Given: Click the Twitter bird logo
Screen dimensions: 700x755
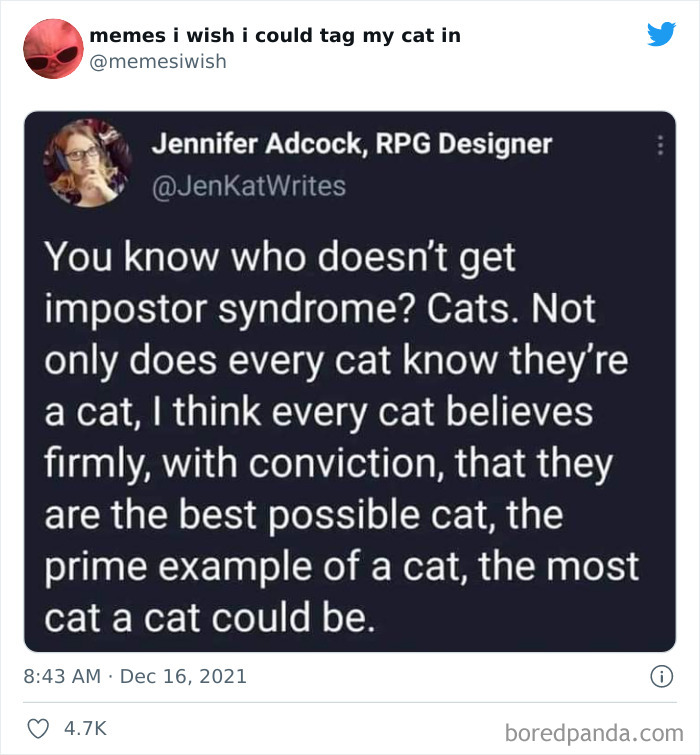Looking at the screenshot, I should tap(661, 34).
